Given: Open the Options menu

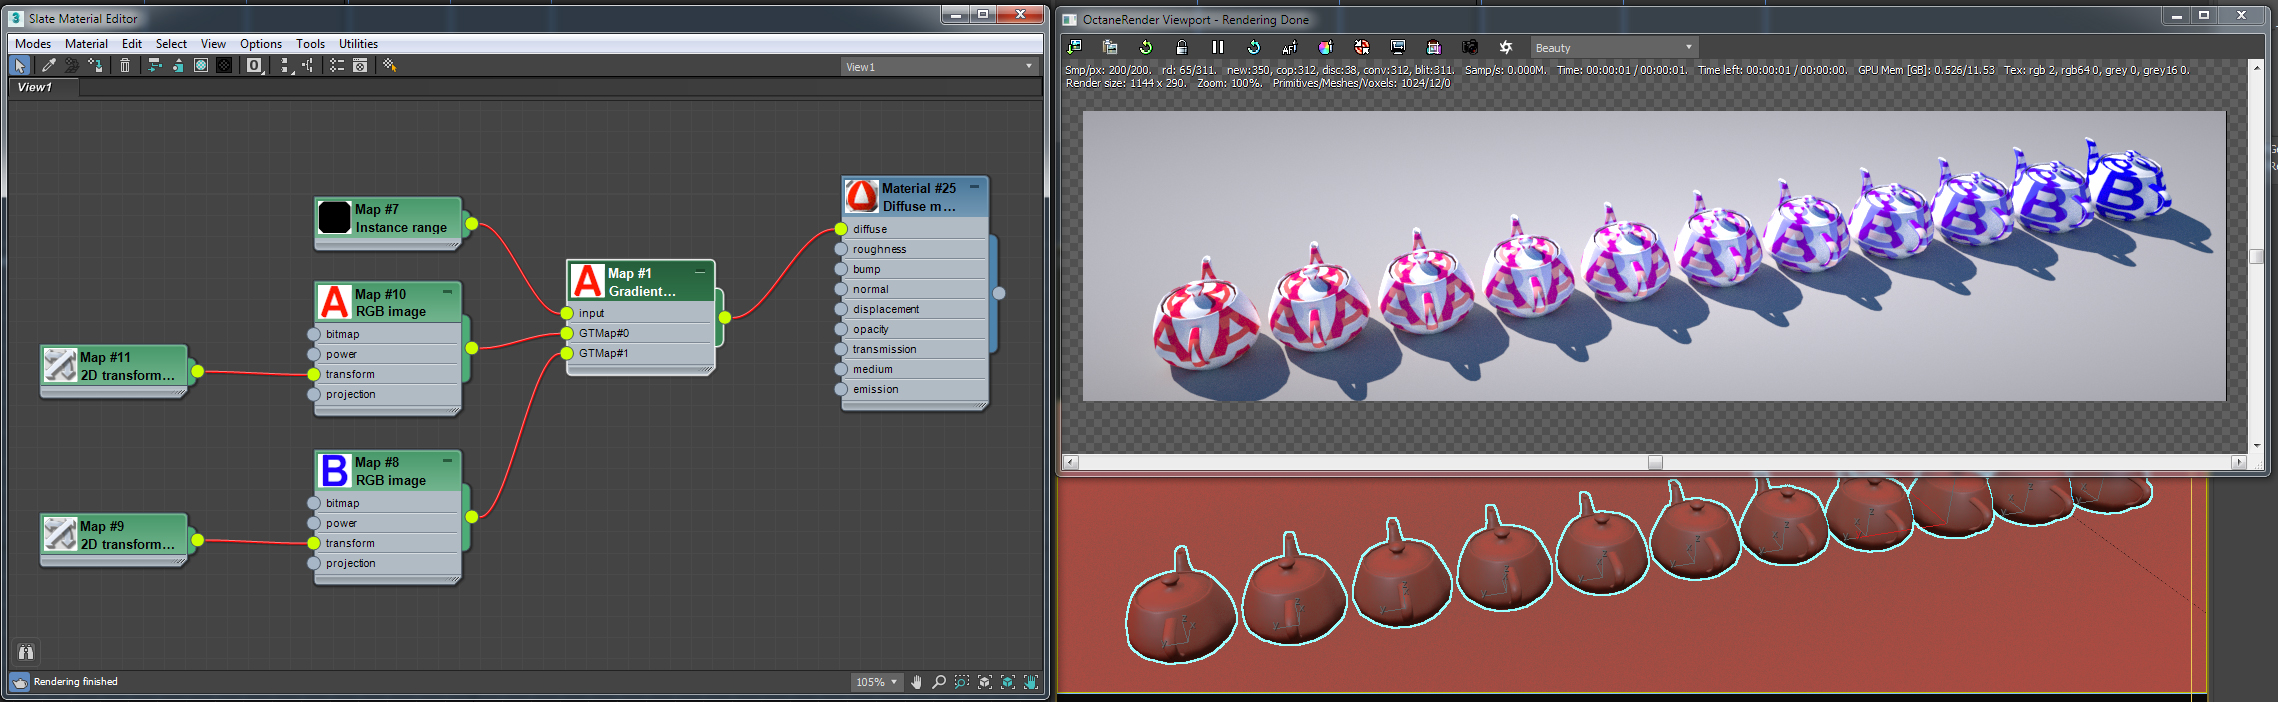Looking at the screenshot, I should (261, 44).
